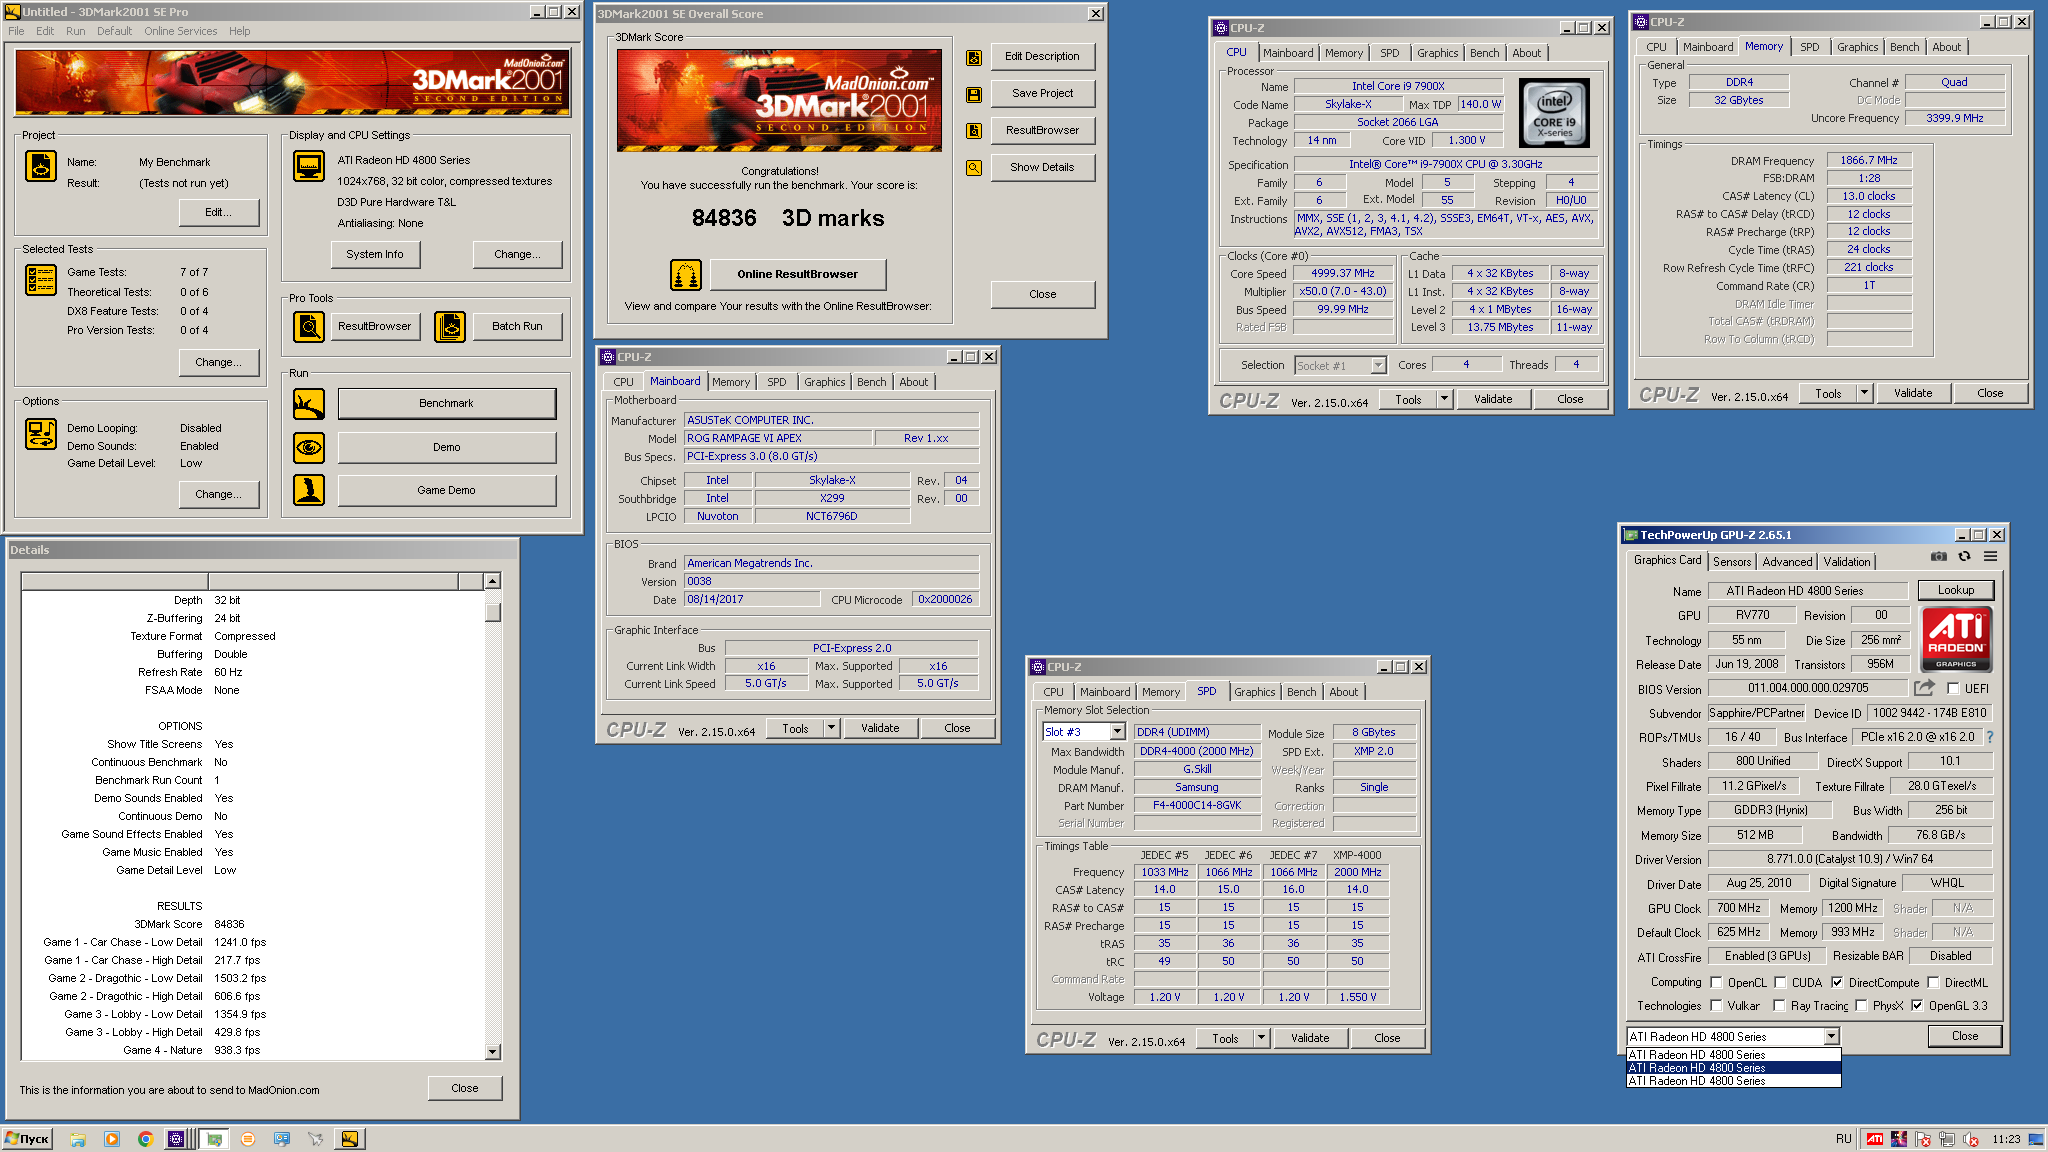This screenshot has width=2048, height=1152.
Task: Click the System Info button
Action: point(375,254)
